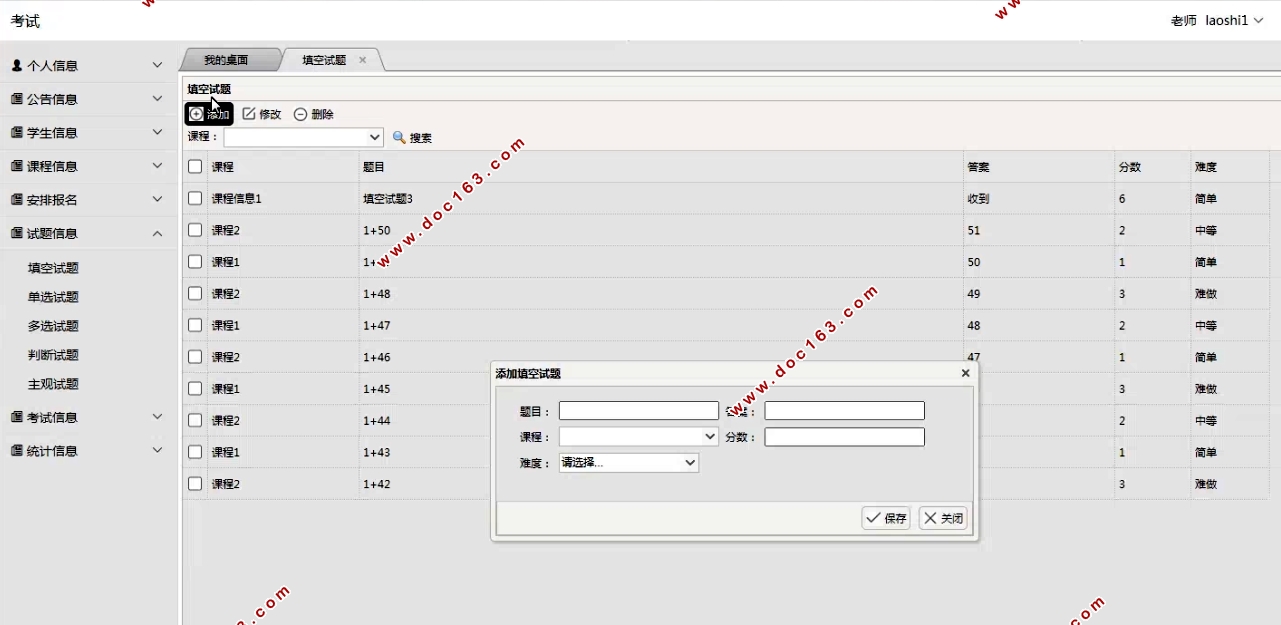Open the 课程 filter dropdown above the table
The width and height of the screenshot is (1281, 625).
coord(303,137)
